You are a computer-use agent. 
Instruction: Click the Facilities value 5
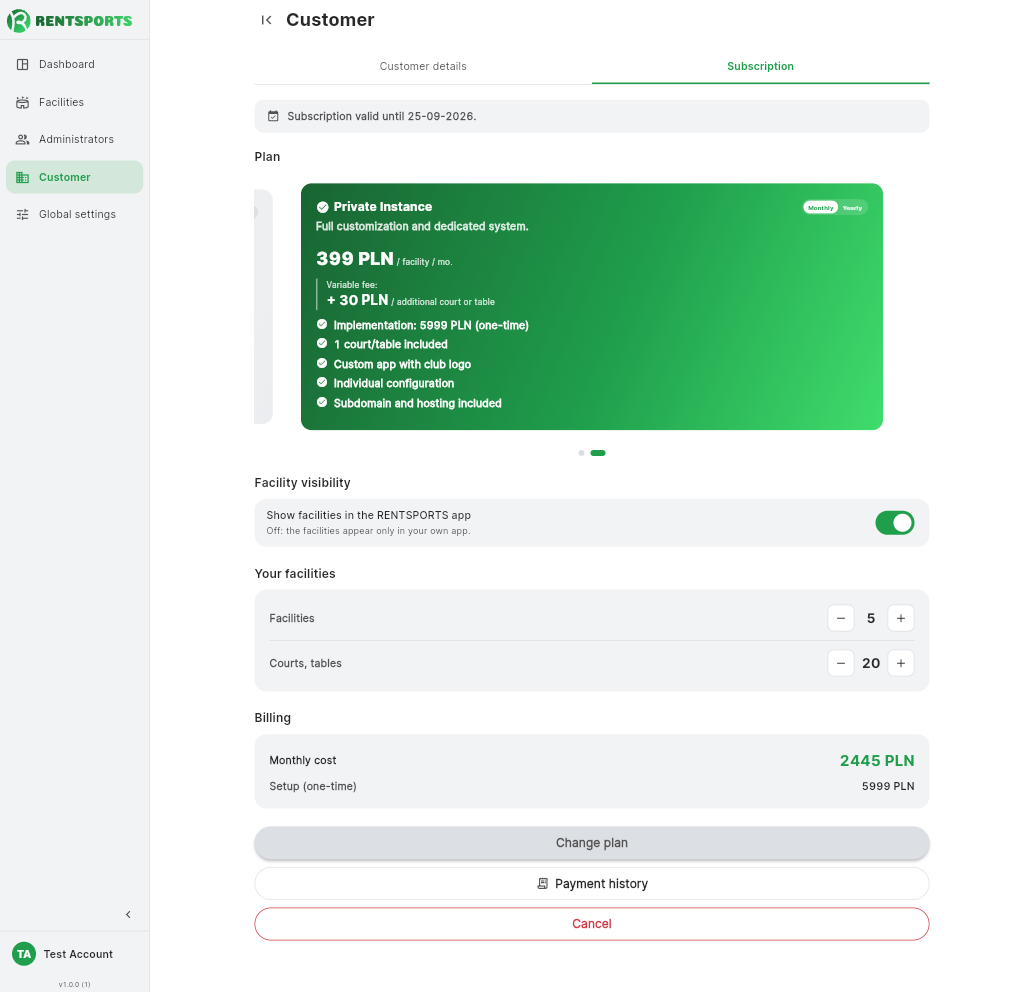click(871, 618)
